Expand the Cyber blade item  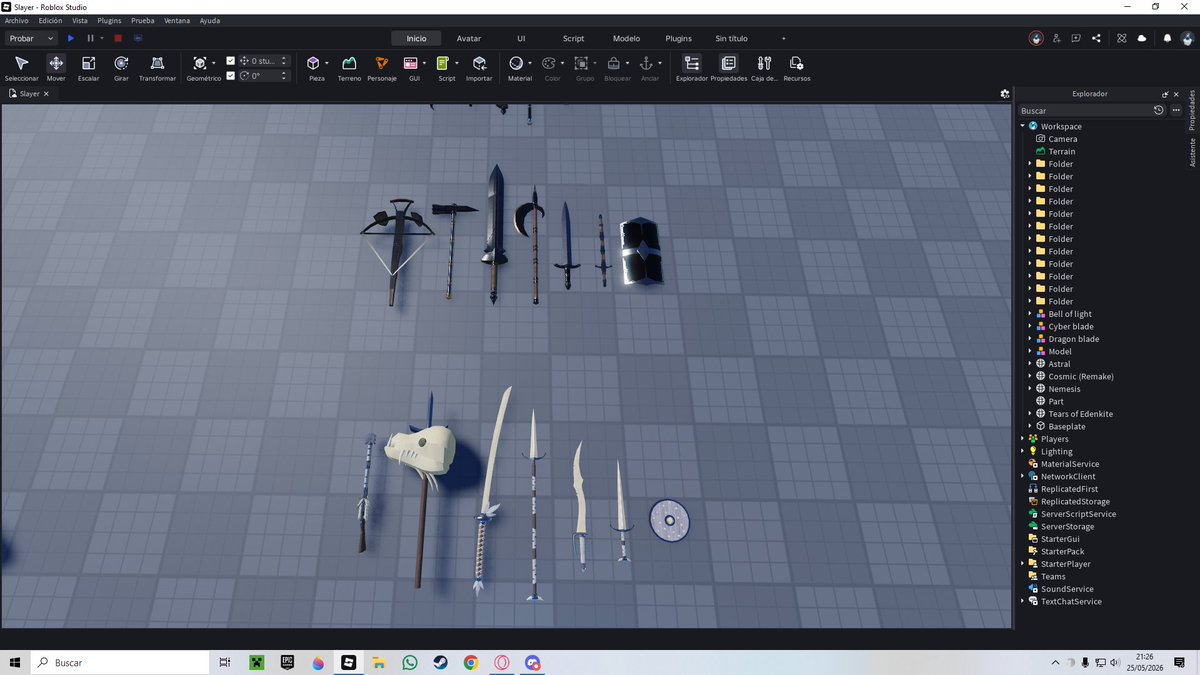tap(1030, 326)
